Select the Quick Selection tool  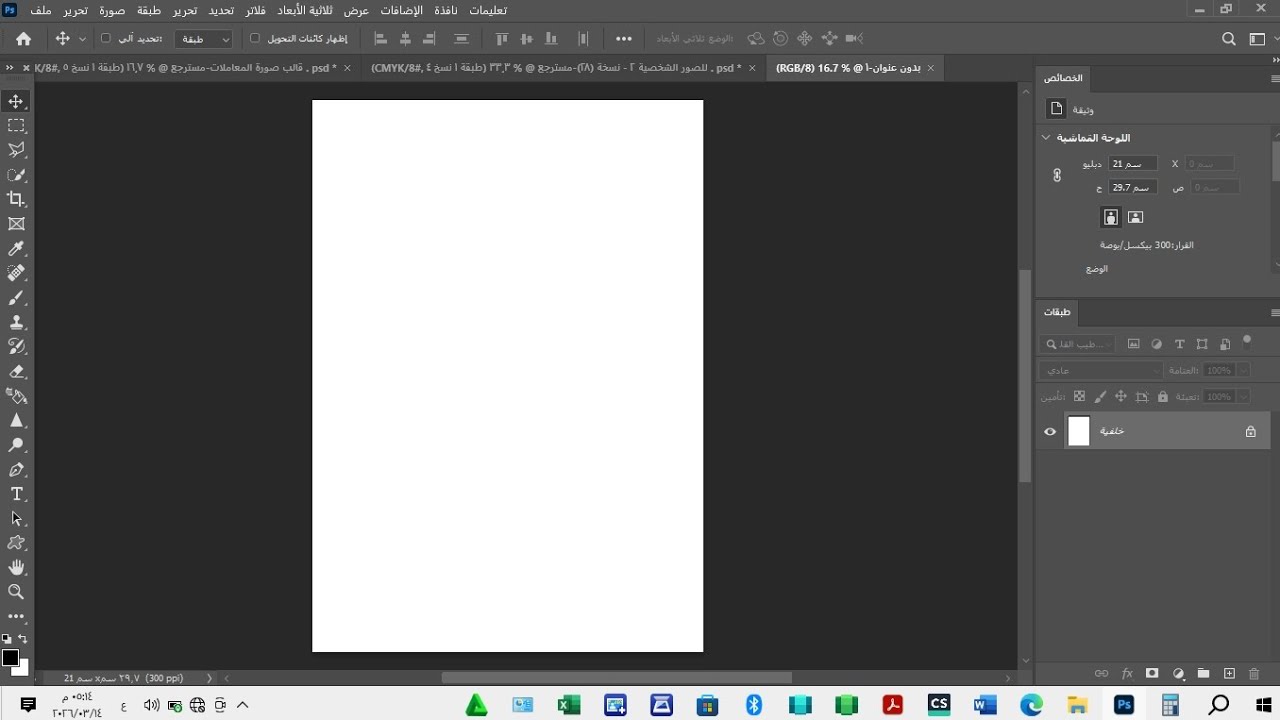16,175
